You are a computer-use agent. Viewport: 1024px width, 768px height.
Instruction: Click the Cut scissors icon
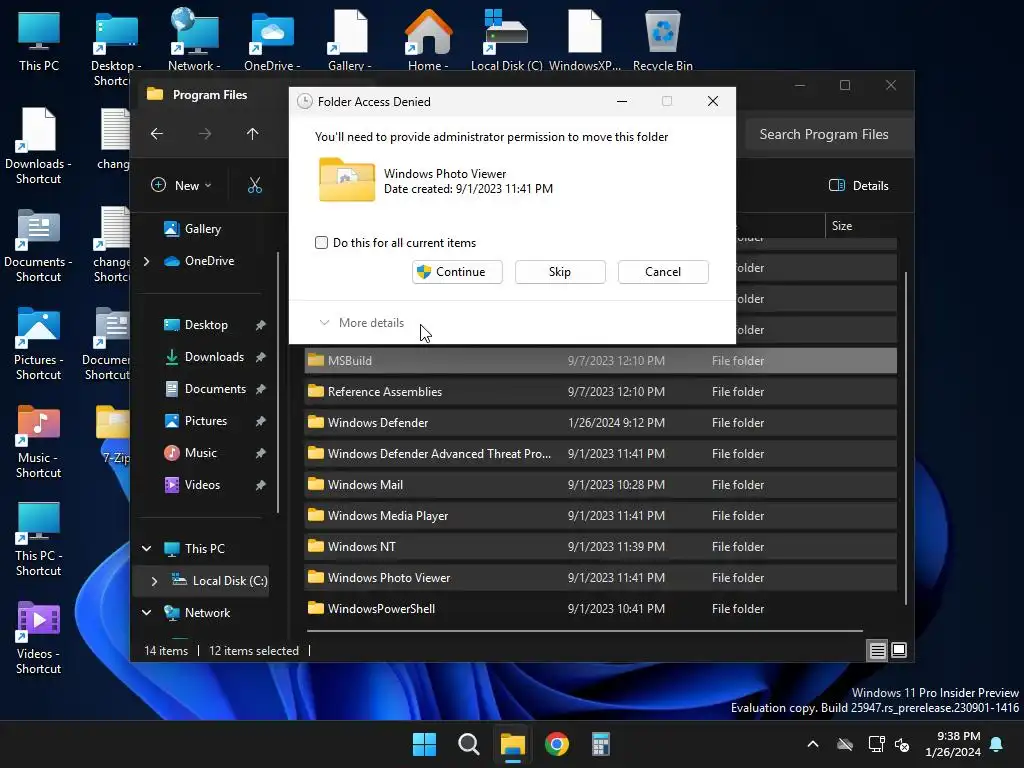(255, 185)
